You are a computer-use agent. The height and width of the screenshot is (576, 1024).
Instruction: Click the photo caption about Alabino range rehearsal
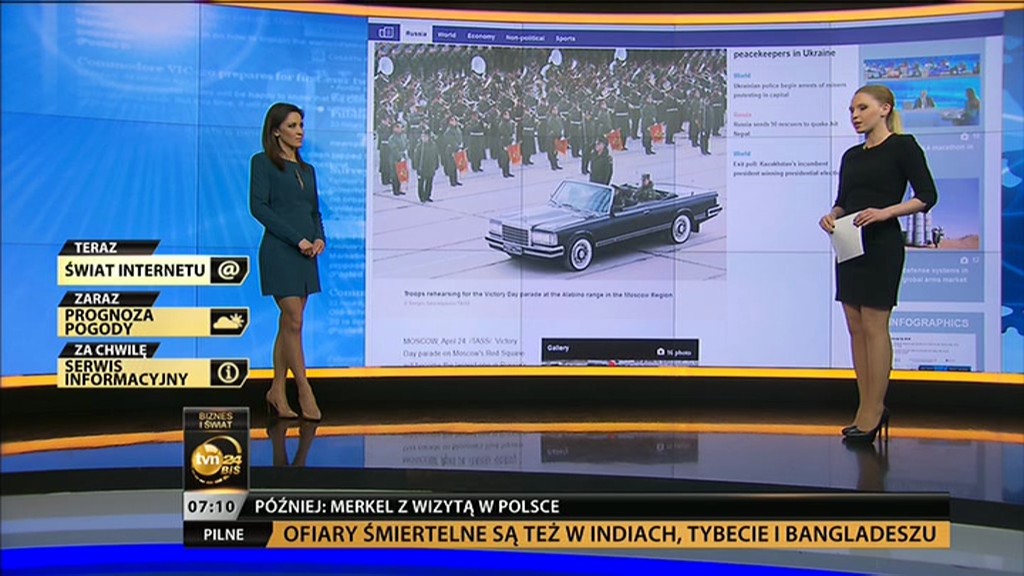[537, 295]
